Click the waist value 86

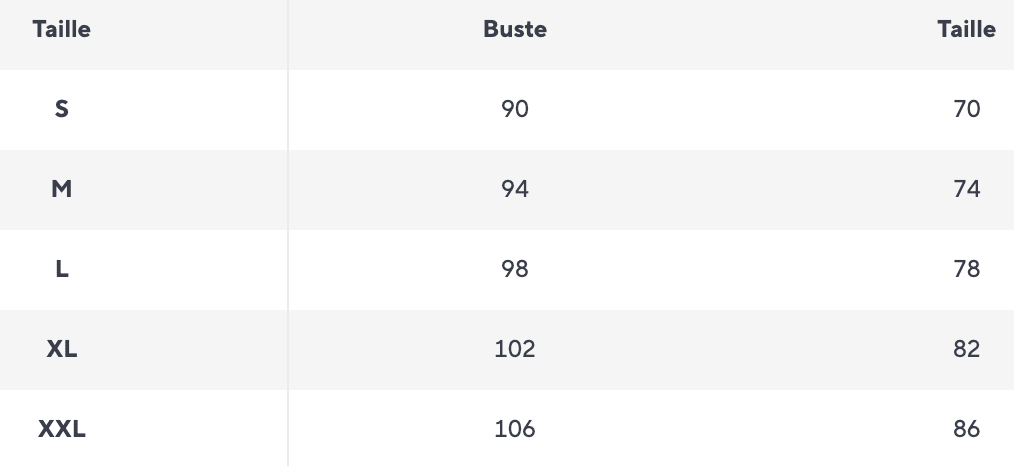click(966, 429)
